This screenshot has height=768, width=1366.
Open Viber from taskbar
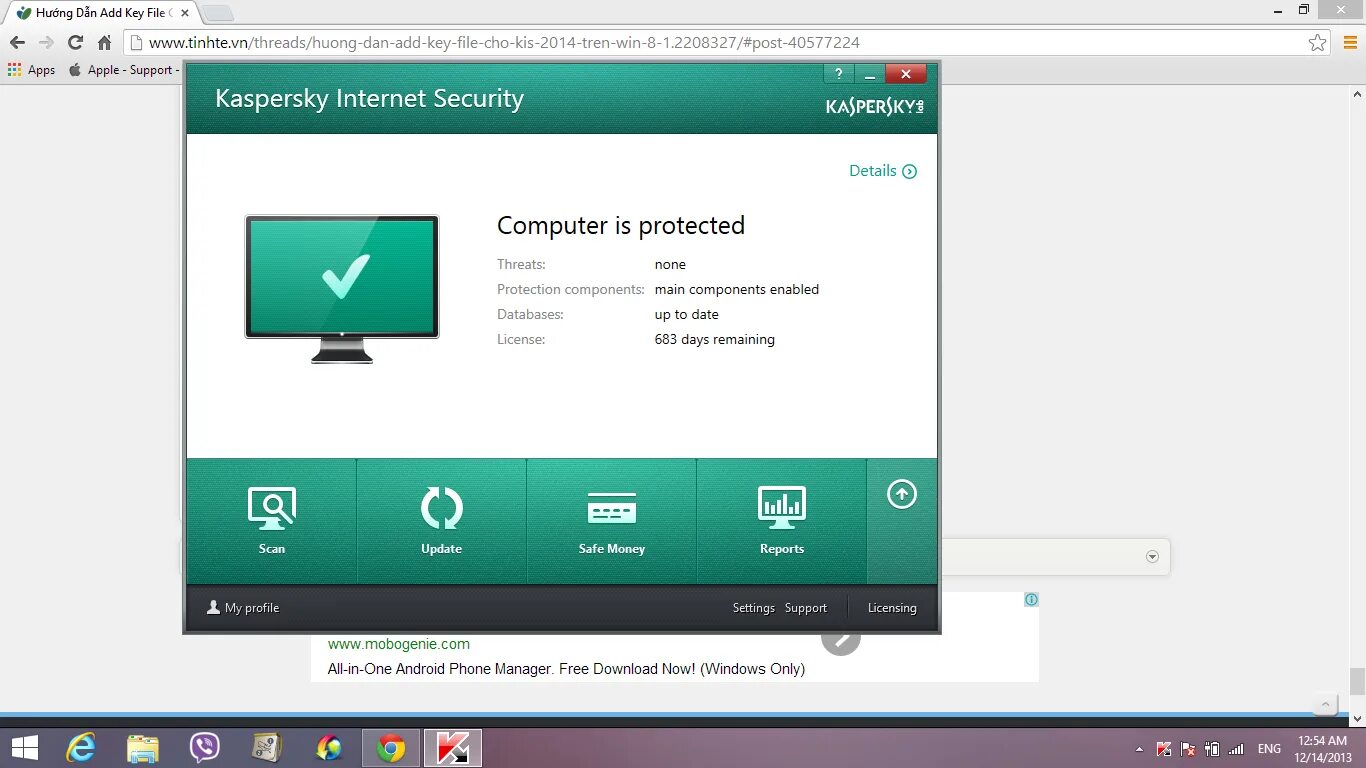[x=205, y=748]
